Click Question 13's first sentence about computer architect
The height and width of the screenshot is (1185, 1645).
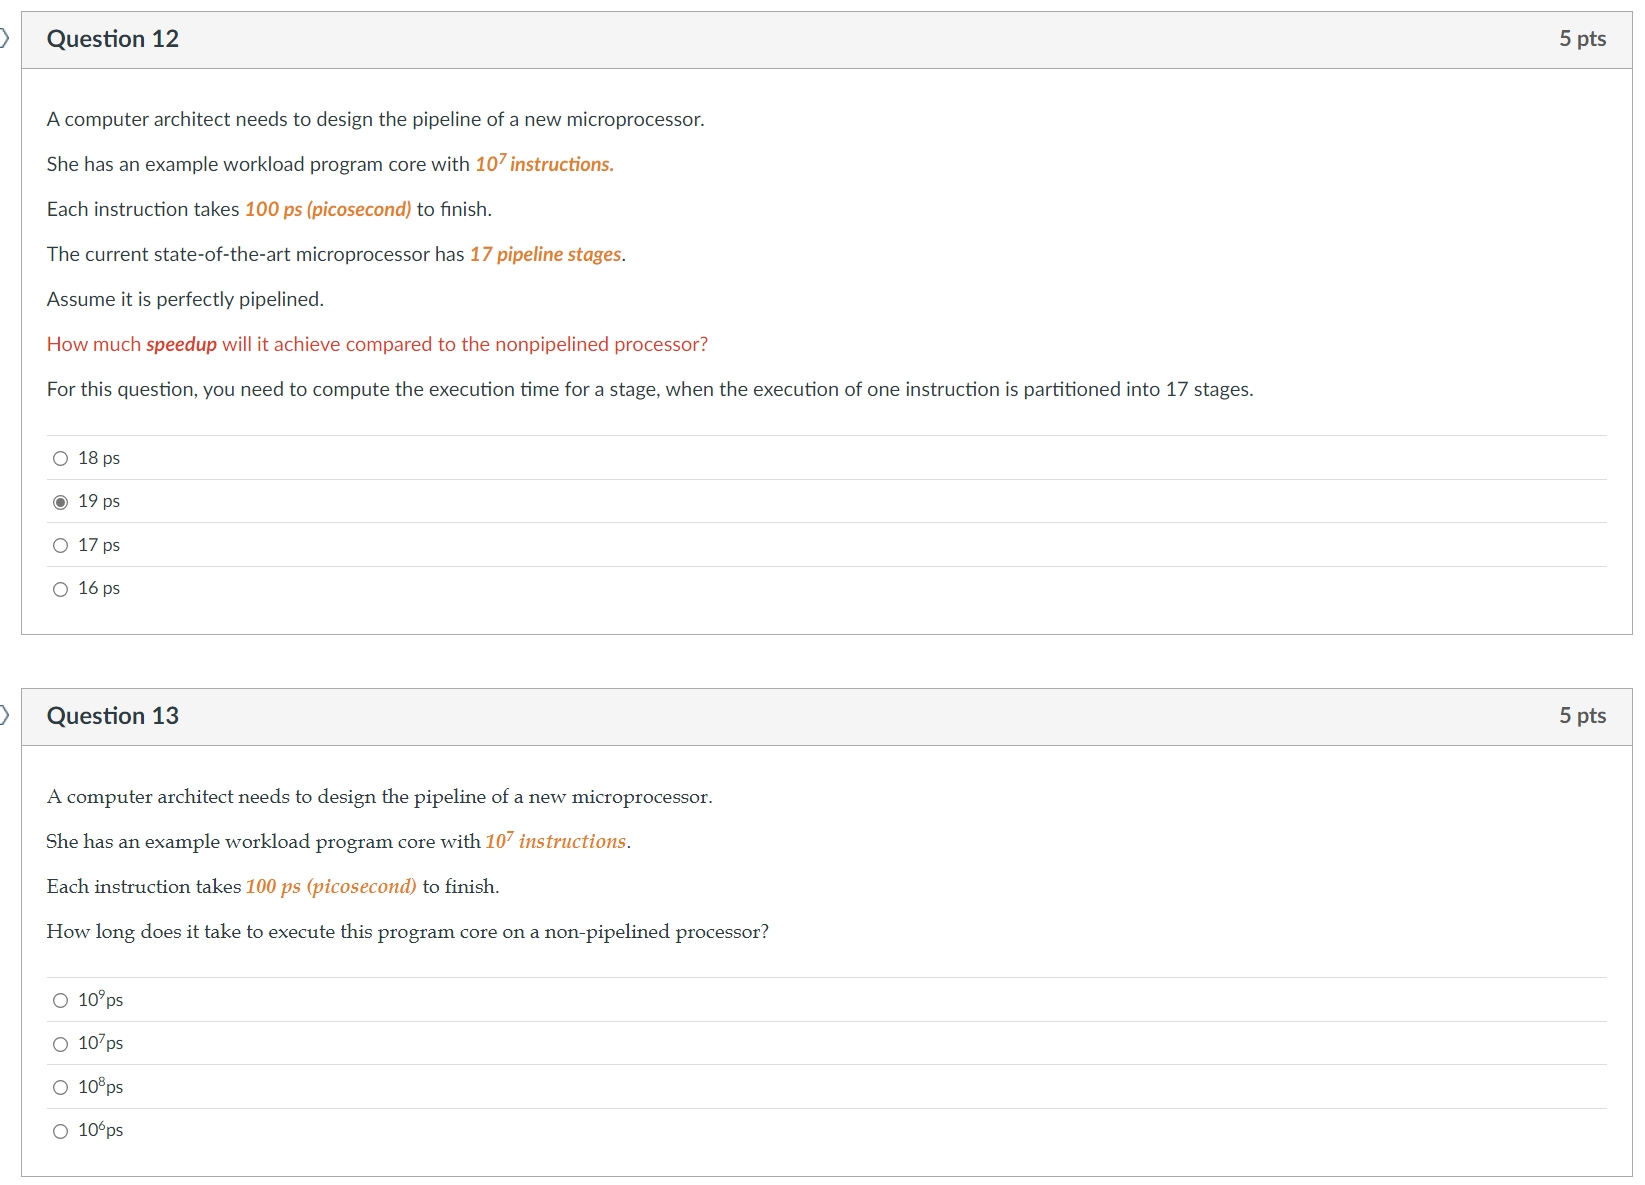380,796
